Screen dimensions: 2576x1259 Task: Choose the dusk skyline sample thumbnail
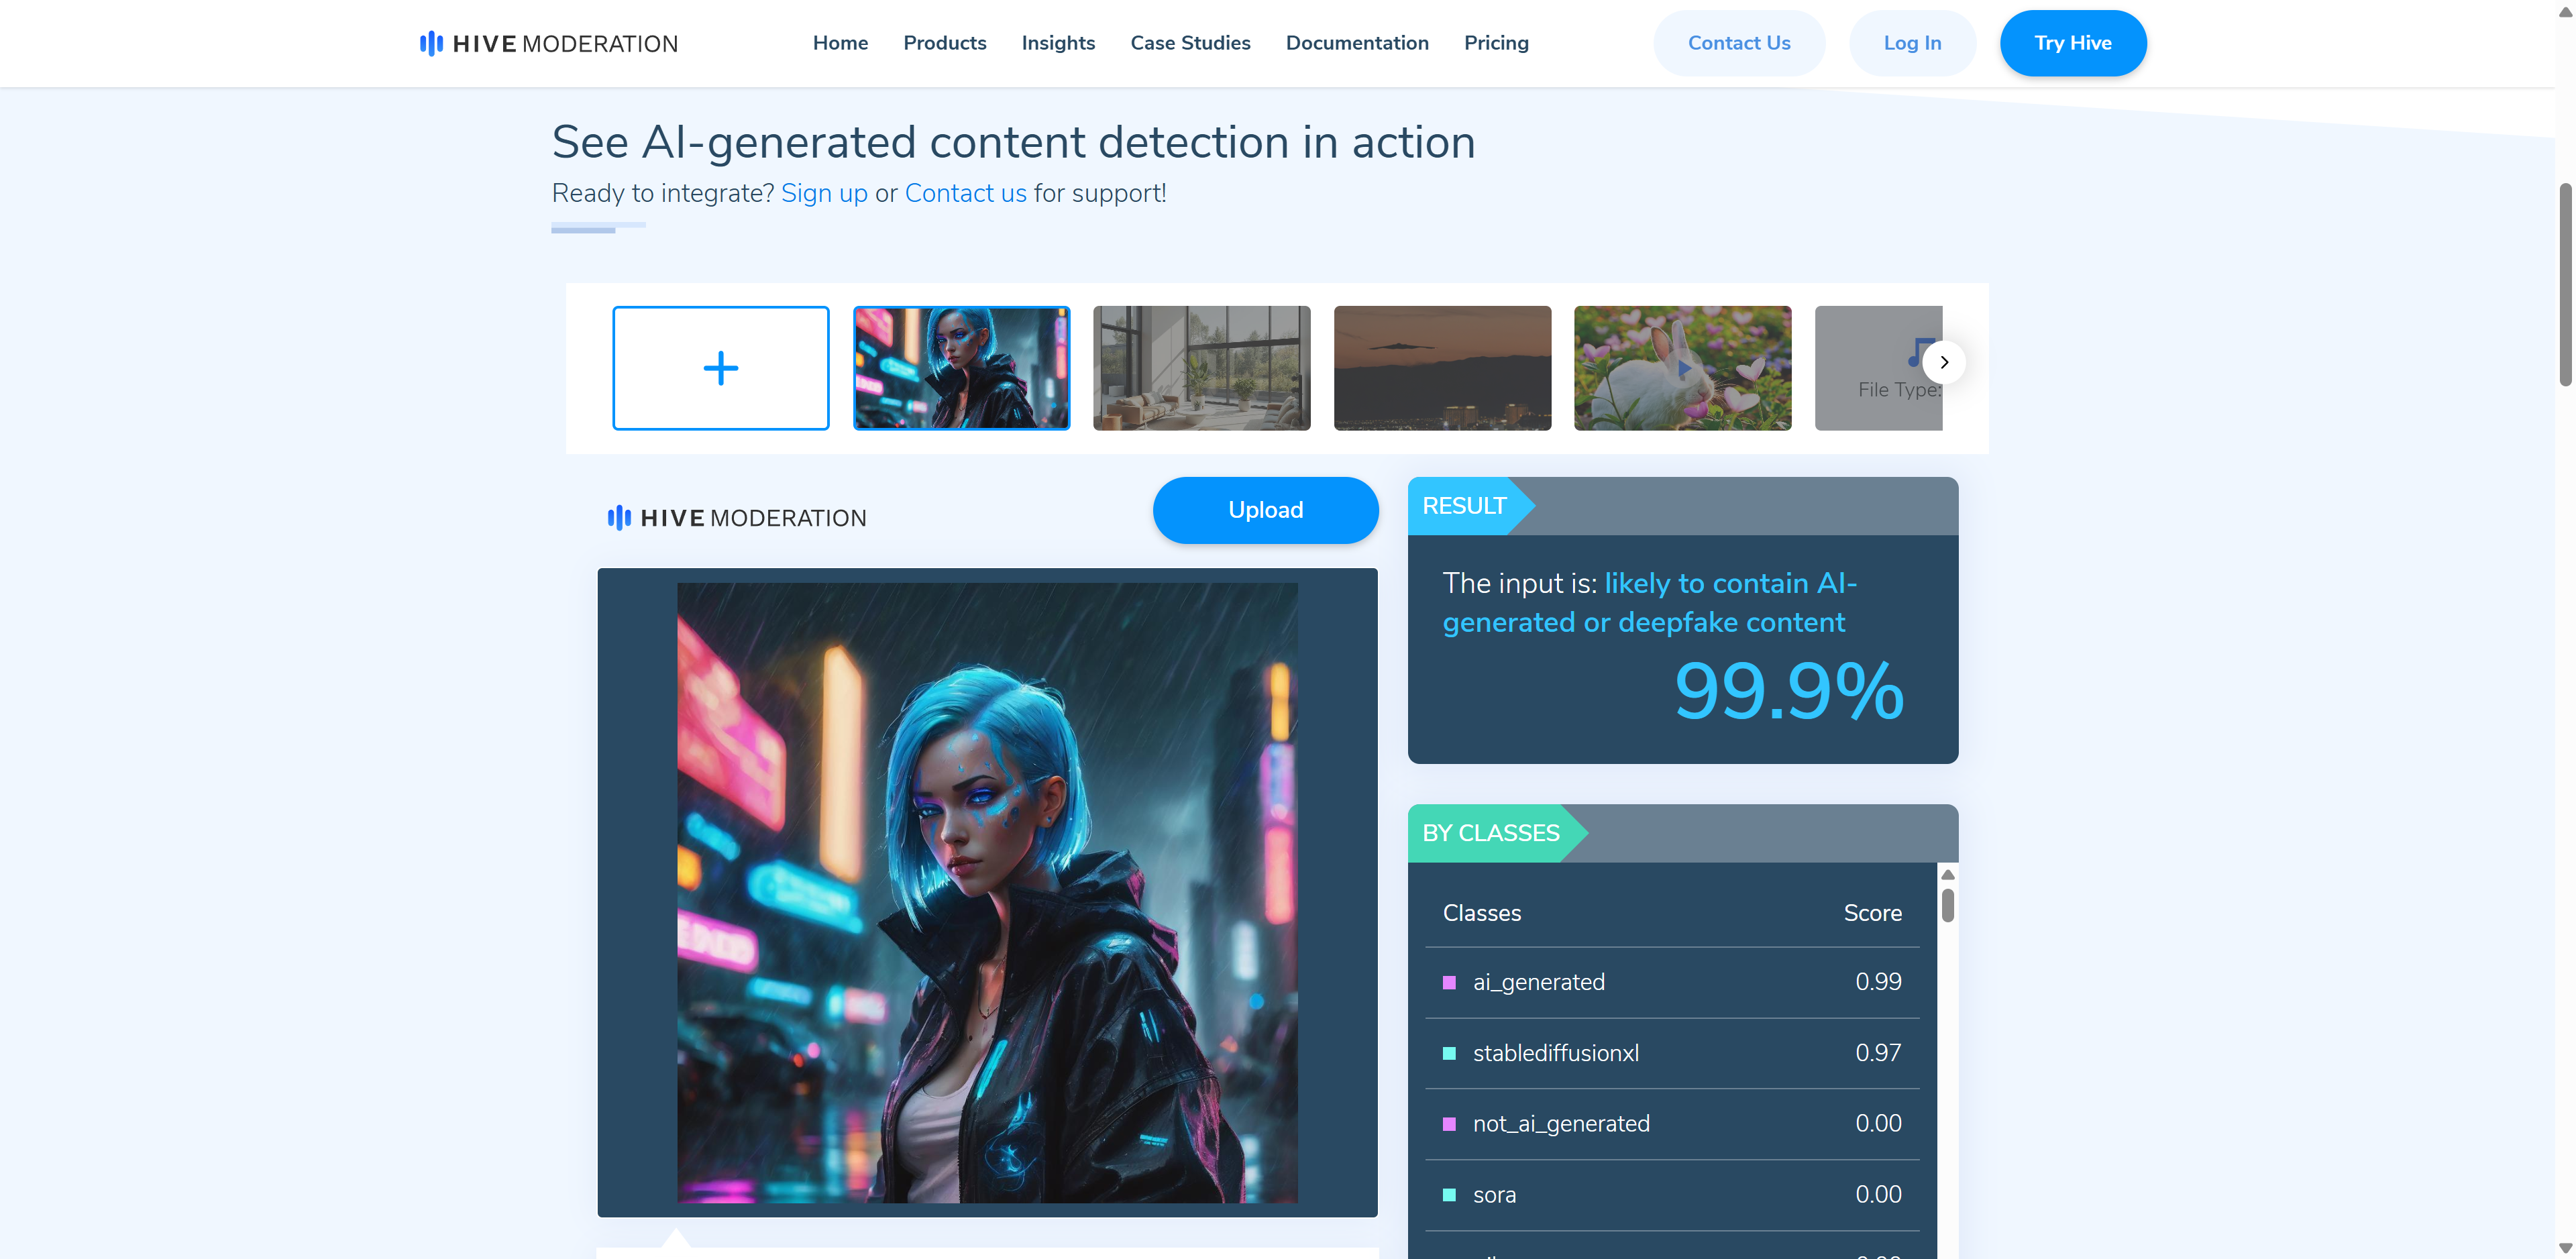(x=1441, y=368)
